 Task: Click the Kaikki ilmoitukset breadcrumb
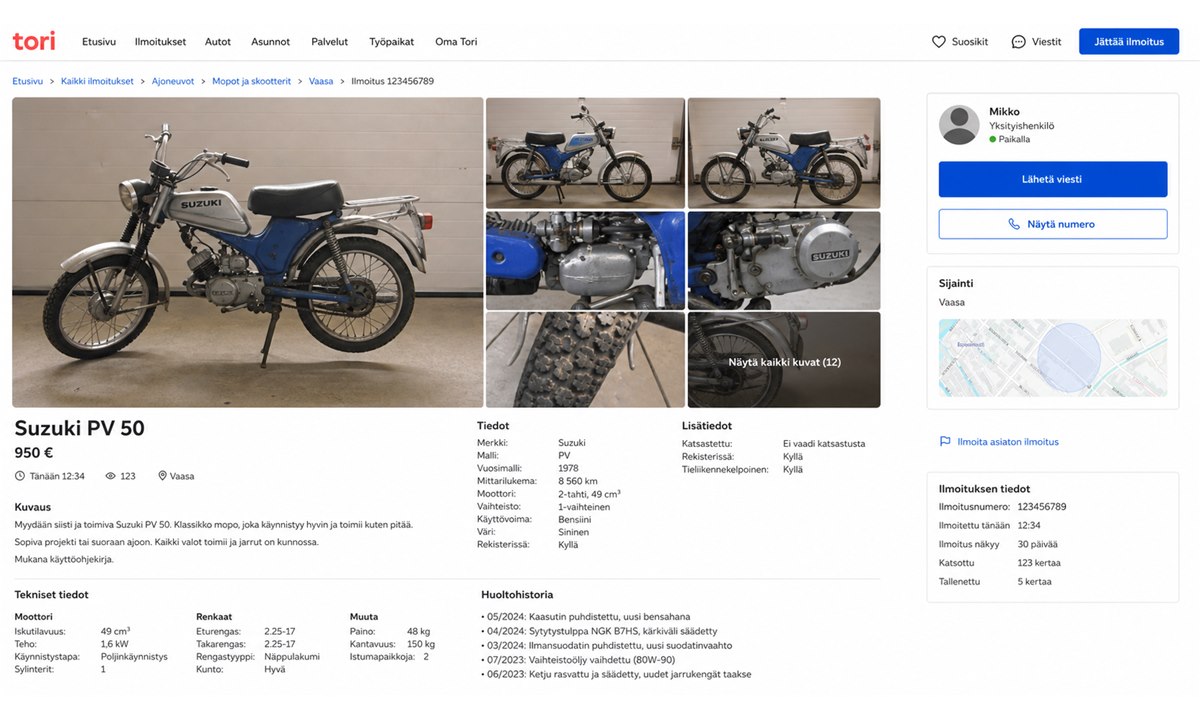[97, 81]
